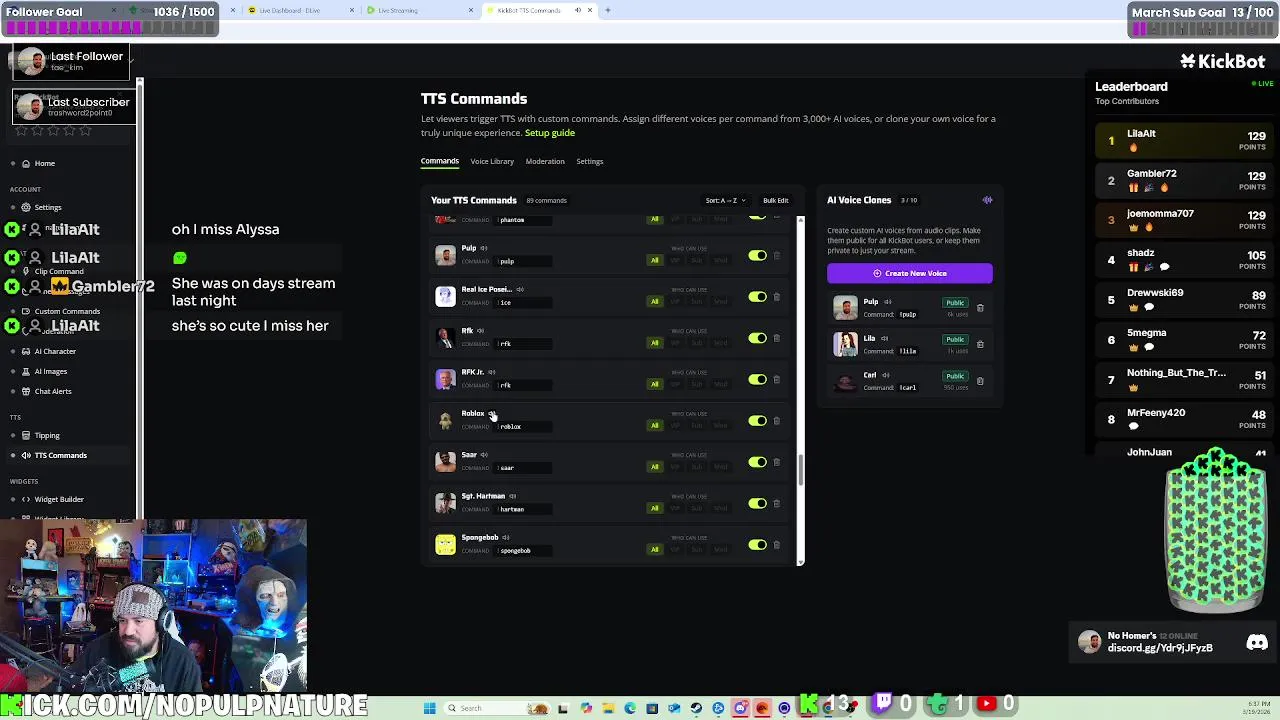The height and width of the screenshot is (720, 1280).
Task: Disable the Real Ice Poseidon command toggle
Action: pos(757,297)
